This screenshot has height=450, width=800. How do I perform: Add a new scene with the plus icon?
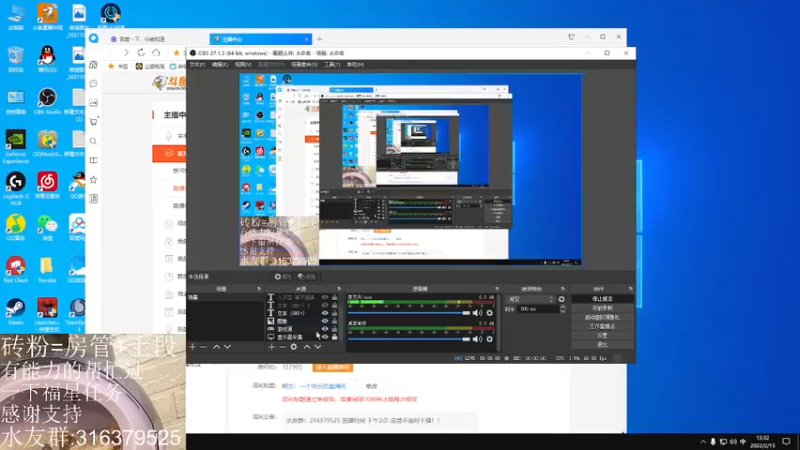192,347
